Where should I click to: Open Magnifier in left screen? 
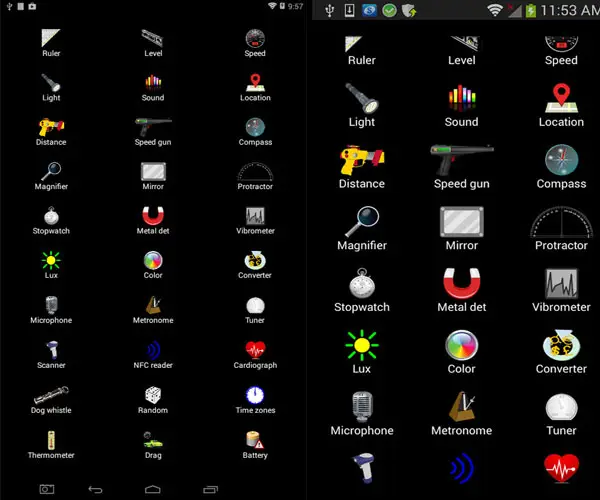pyautogui.click(x=51, y=176)
